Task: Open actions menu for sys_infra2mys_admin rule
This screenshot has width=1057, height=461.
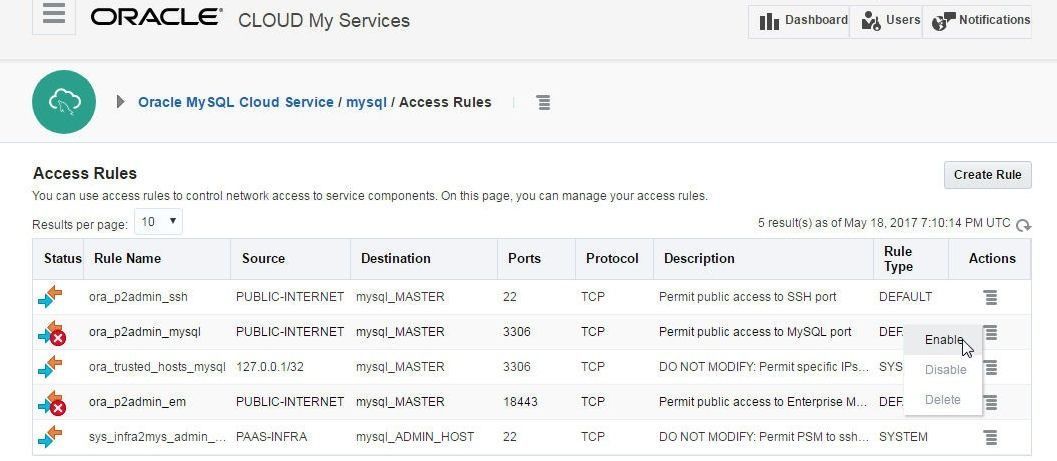Action: [990, 437]
